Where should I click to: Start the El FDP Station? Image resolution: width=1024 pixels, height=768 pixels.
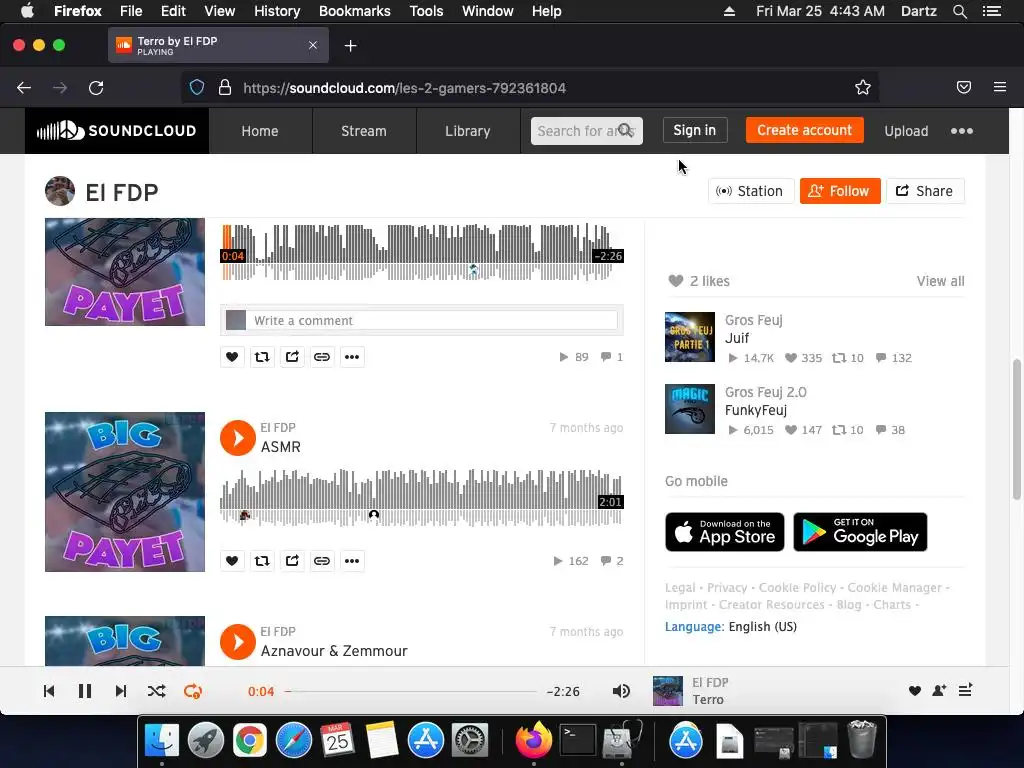[x=751, y=191]
